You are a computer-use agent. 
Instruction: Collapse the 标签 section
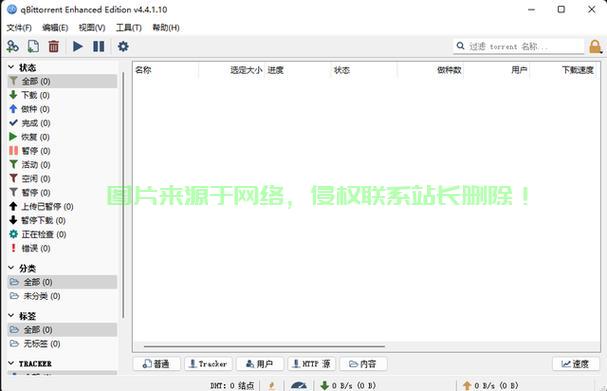11,316
